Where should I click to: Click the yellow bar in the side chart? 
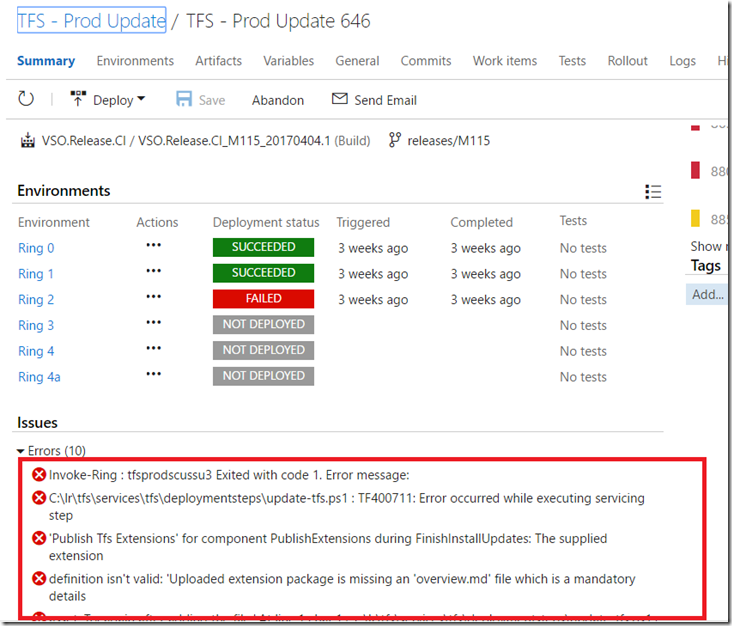point(695,218)
